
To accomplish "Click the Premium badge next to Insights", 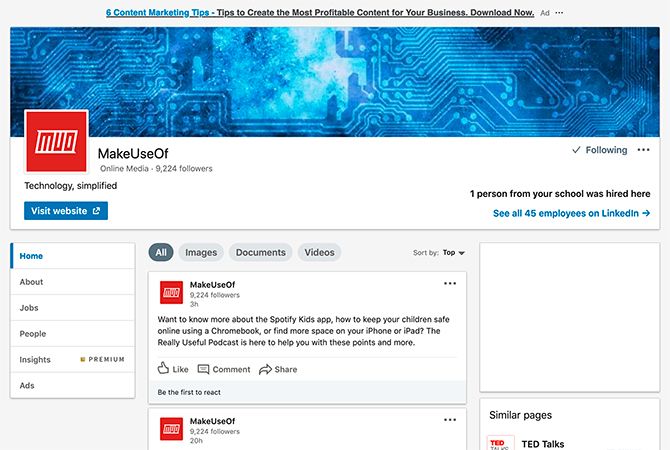I will click(x=103, y=359).
